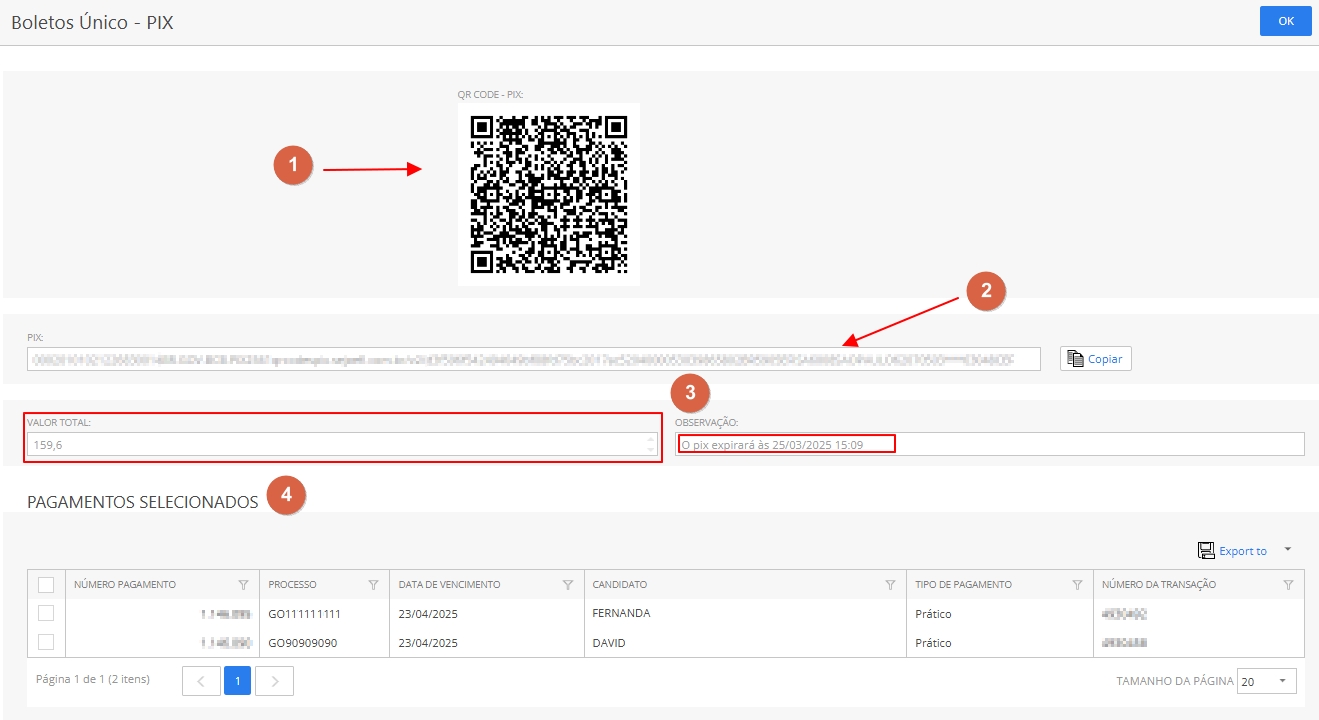Click the Valor Total input field
1319x720 pixels.
(335, 444)
